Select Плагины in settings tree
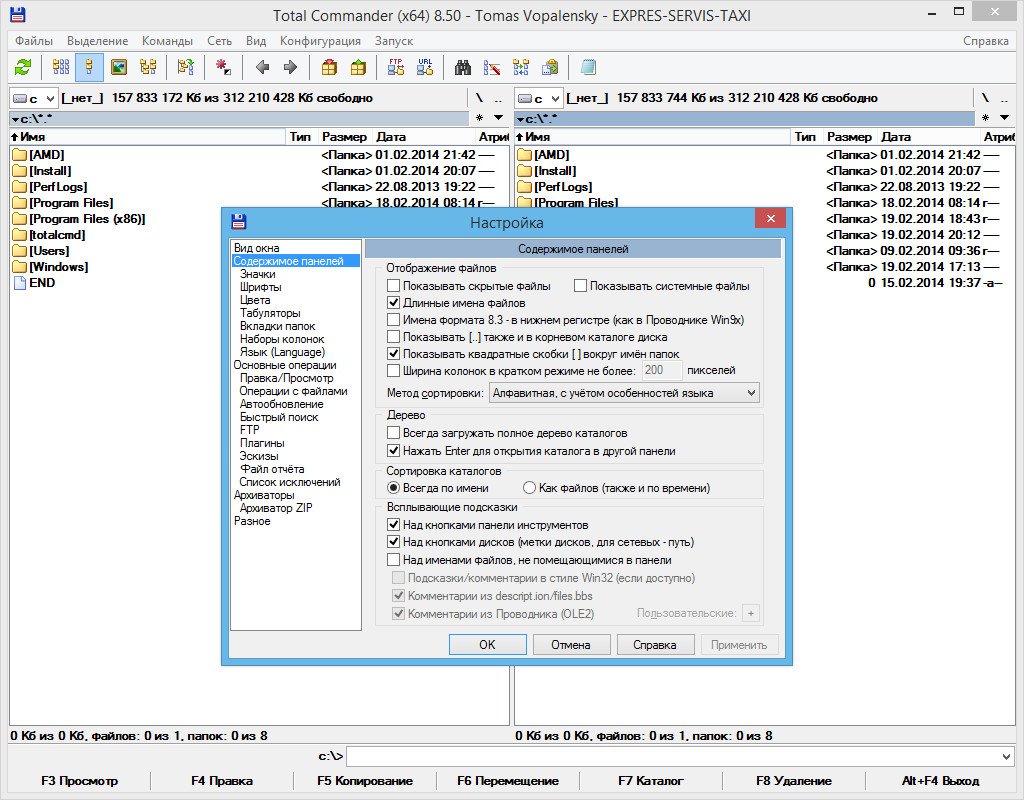 click(x=262, y=443)
